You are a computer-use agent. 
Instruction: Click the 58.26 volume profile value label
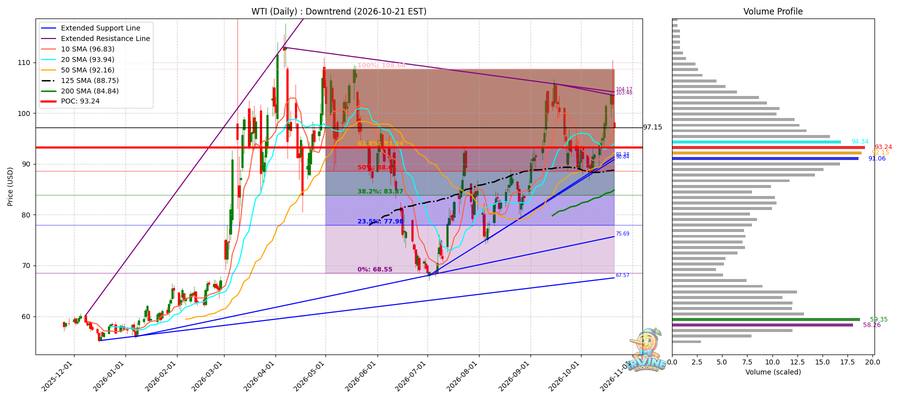tap(872, 325)
